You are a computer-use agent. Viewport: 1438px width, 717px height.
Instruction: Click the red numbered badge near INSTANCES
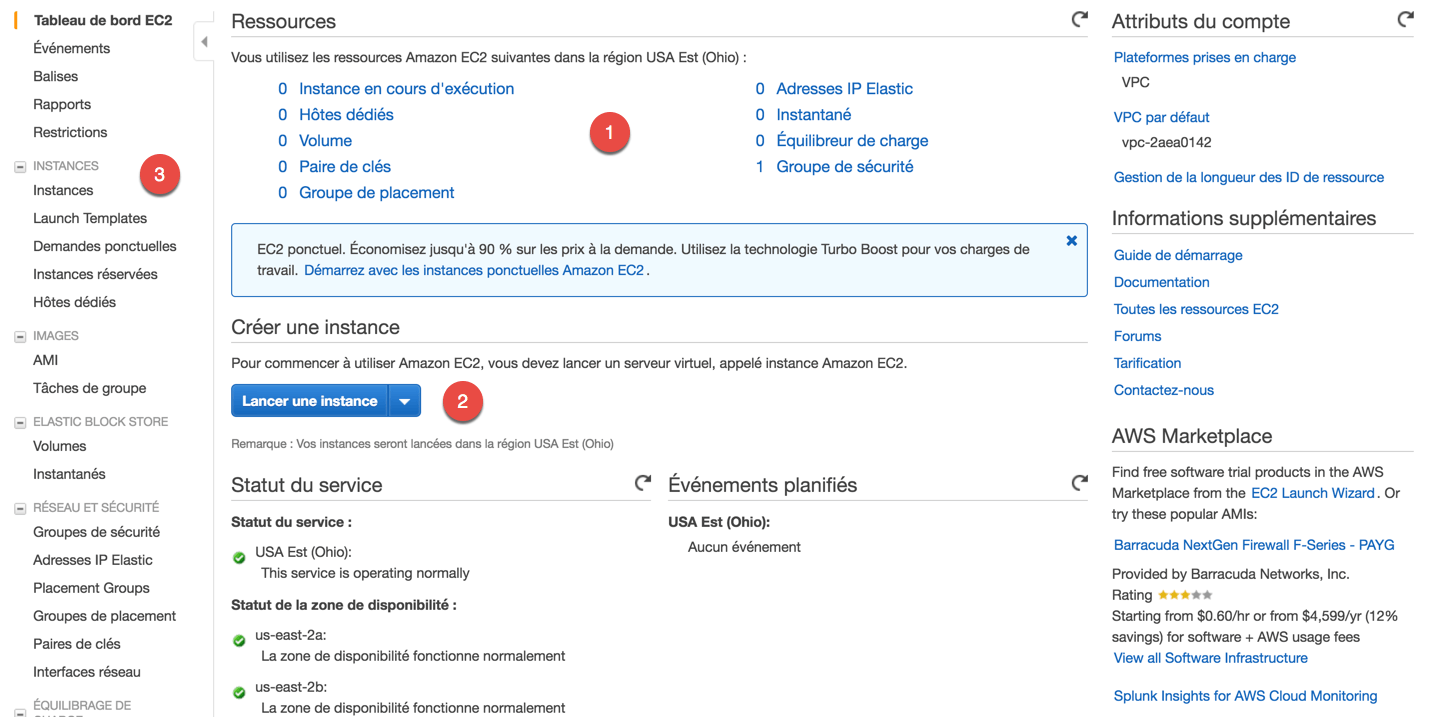pyautogui.click(x=161, y=174)
